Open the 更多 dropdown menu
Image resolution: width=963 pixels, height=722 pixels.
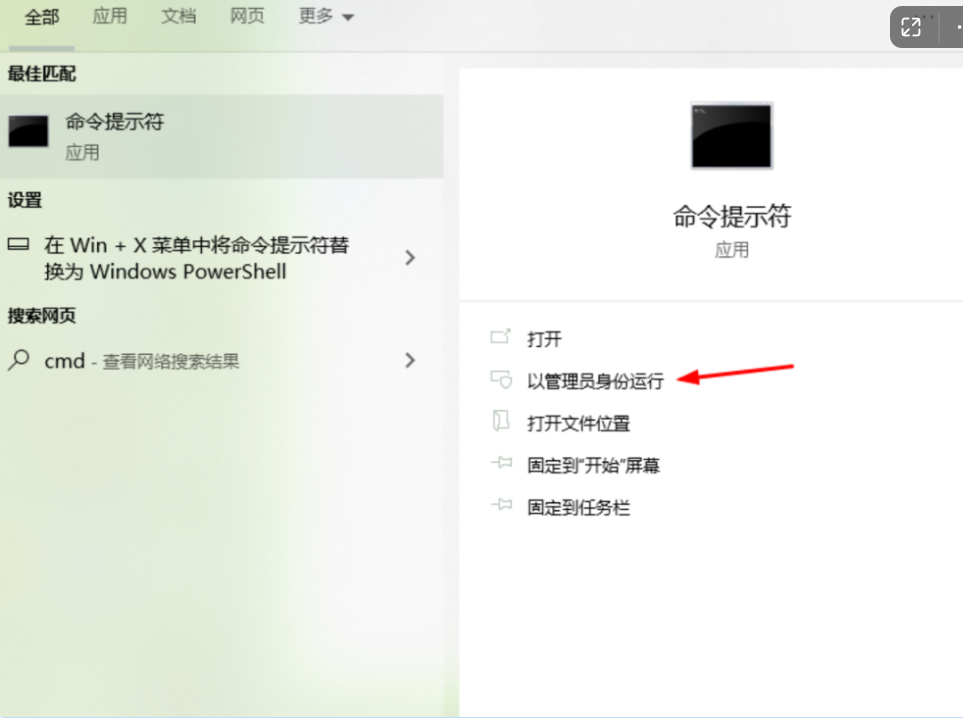(x=326, y=16)
